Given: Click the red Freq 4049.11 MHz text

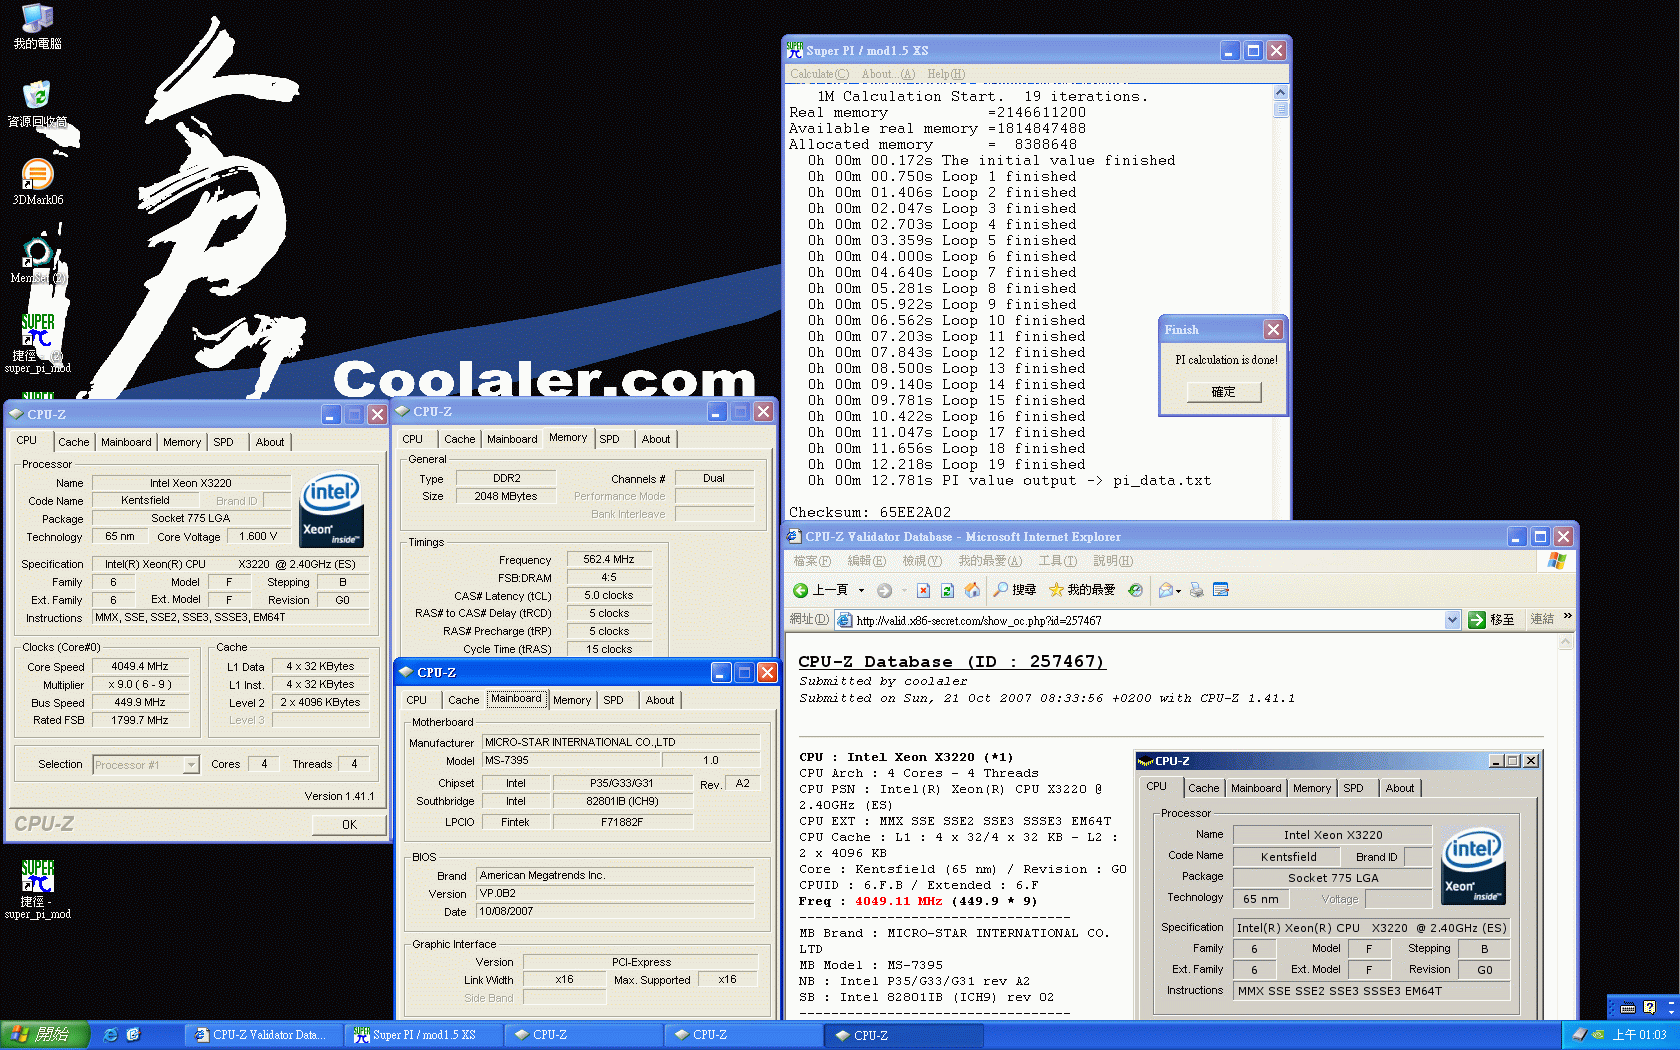Looking at the screenshot, I should point(898,901).
